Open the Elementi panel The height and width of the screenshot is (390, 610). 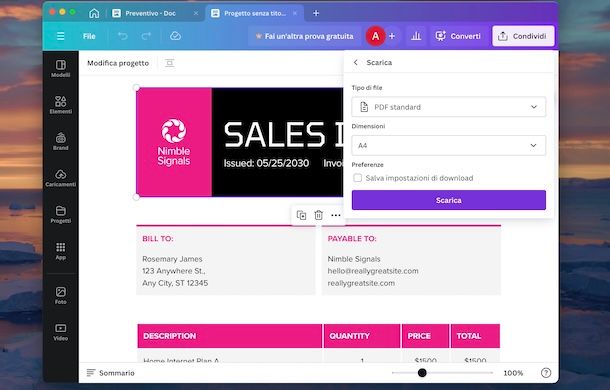tap(61, 105)
